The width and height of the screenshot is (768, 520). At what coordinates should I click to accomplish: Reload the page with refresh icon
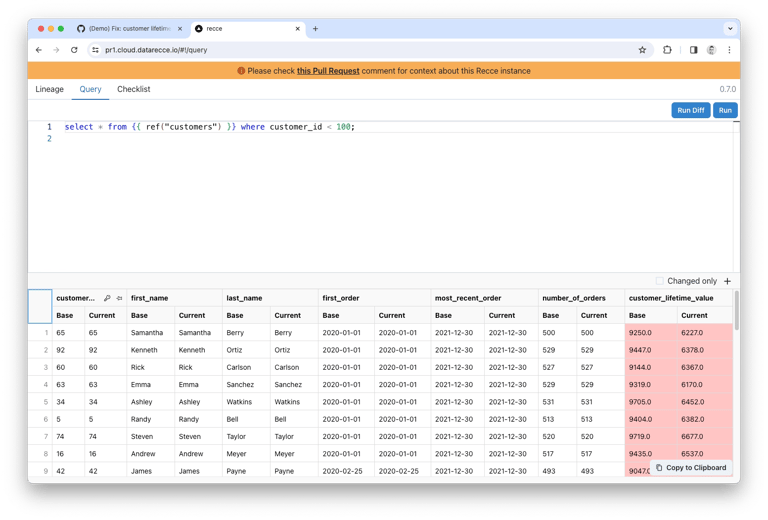coord(74,50)
